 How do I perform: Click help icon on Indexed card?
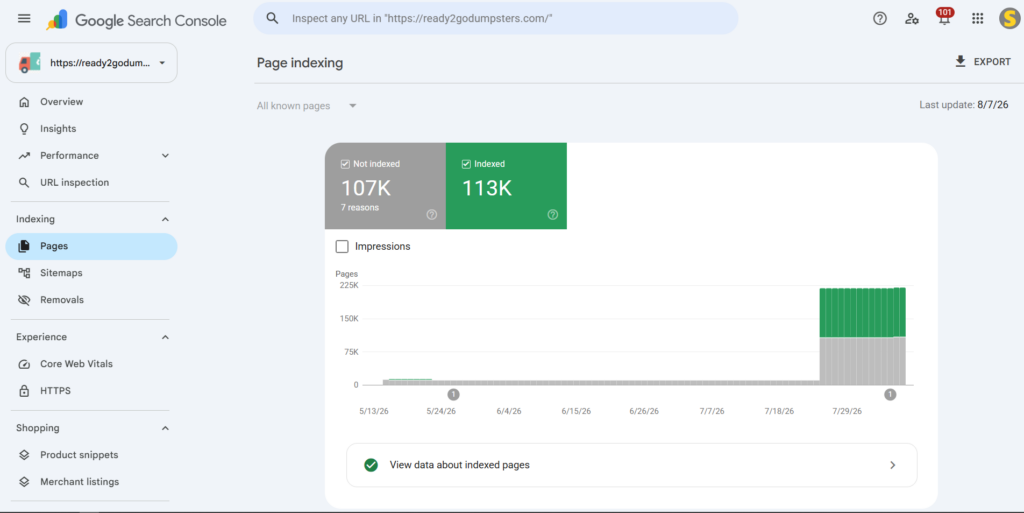point(552,215)
